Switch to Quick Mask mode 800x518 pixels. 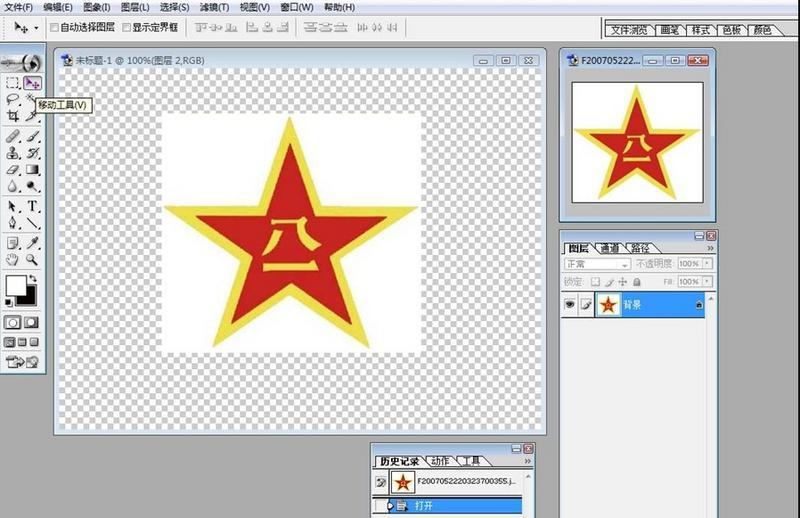click(x=32, y=323)
